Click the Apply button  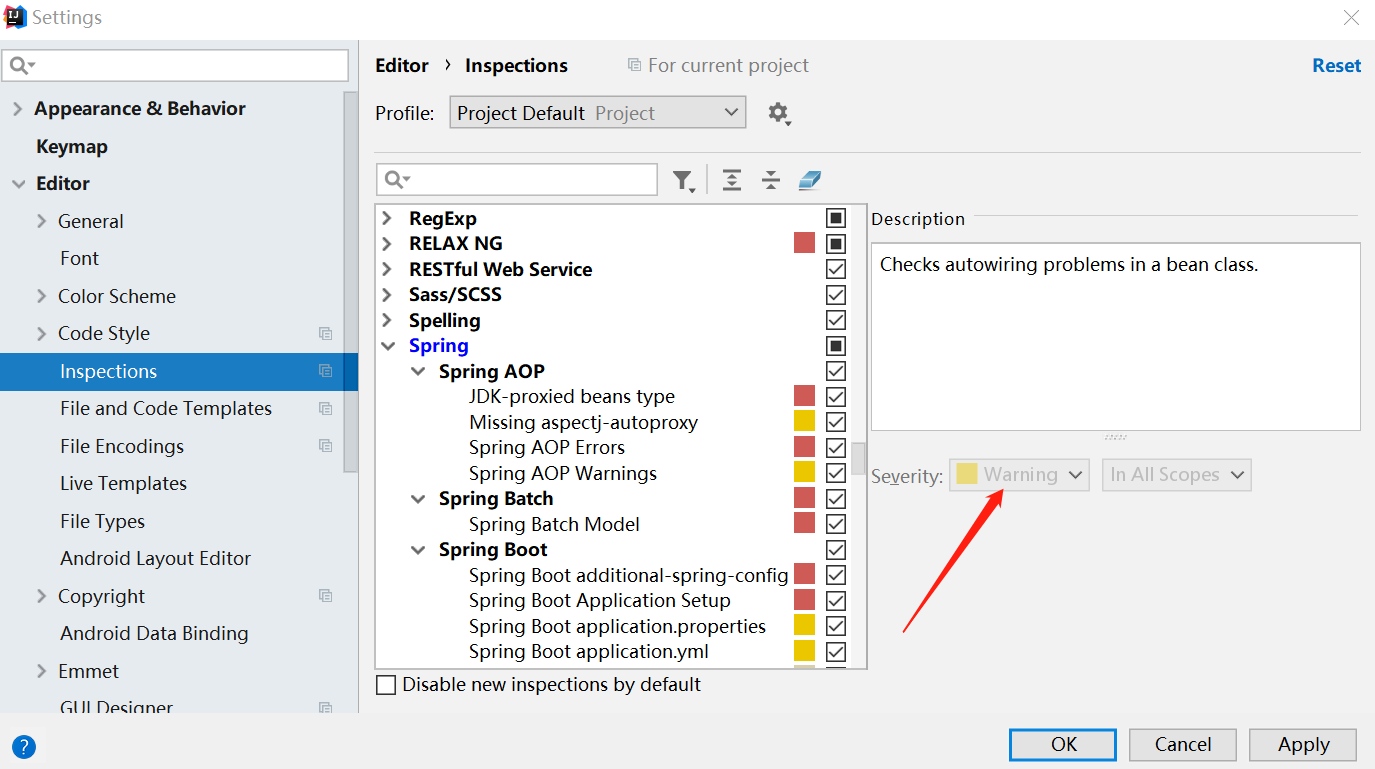click(1303, 744)
